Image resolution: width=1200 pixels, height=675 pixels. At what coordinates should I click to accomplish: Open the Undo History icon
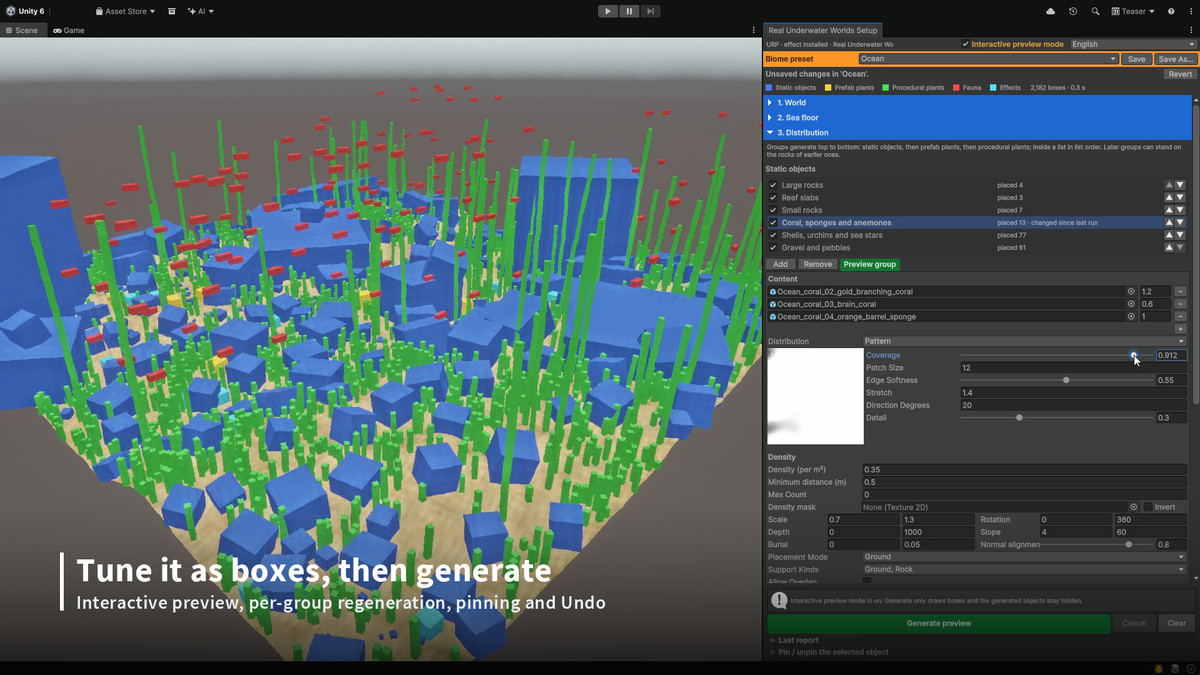1073,11
